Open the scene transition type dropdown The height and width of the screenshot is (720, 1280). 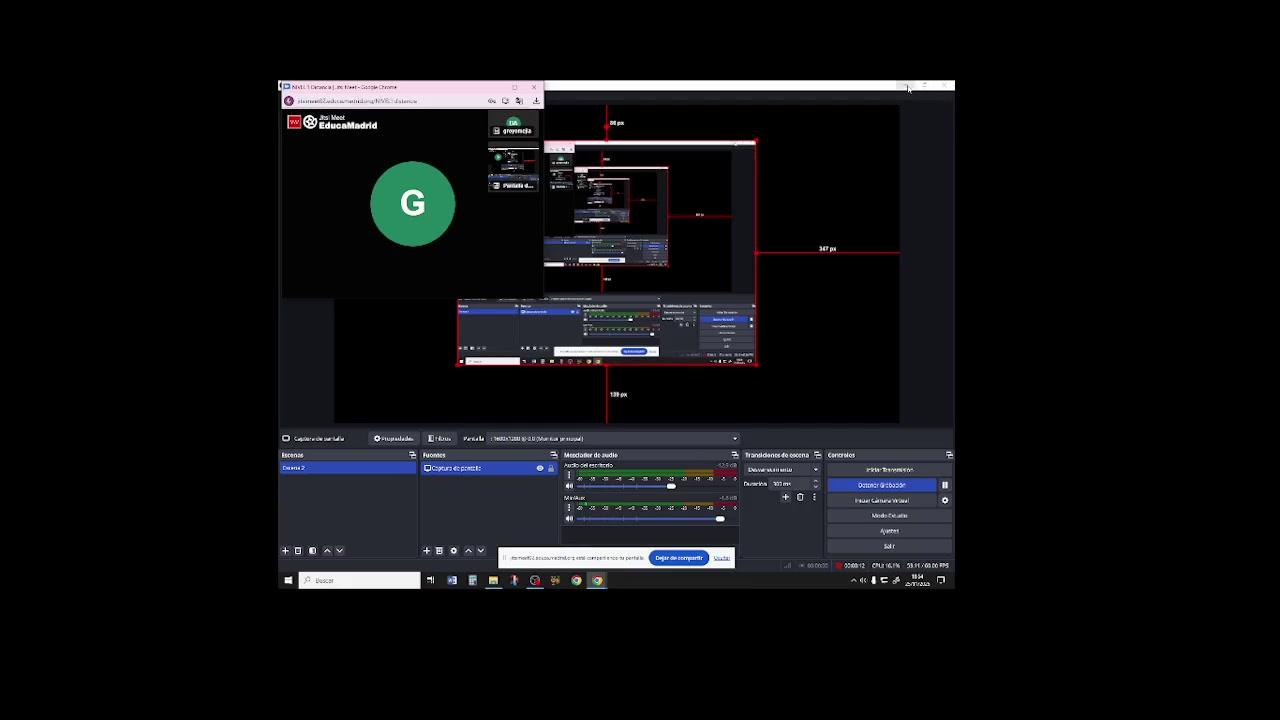(782, 469)
